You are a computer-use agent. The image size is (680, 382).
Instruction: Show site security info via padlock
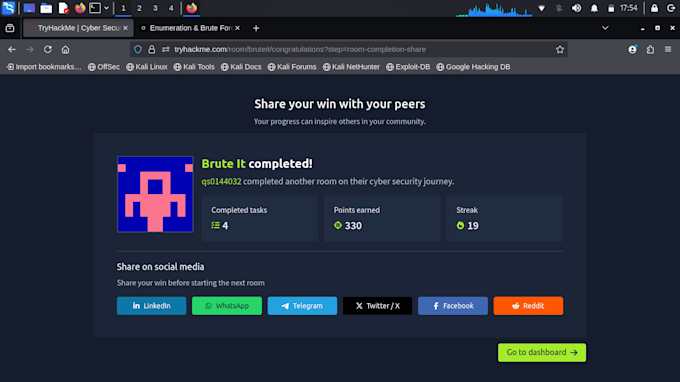pos(151,49)
